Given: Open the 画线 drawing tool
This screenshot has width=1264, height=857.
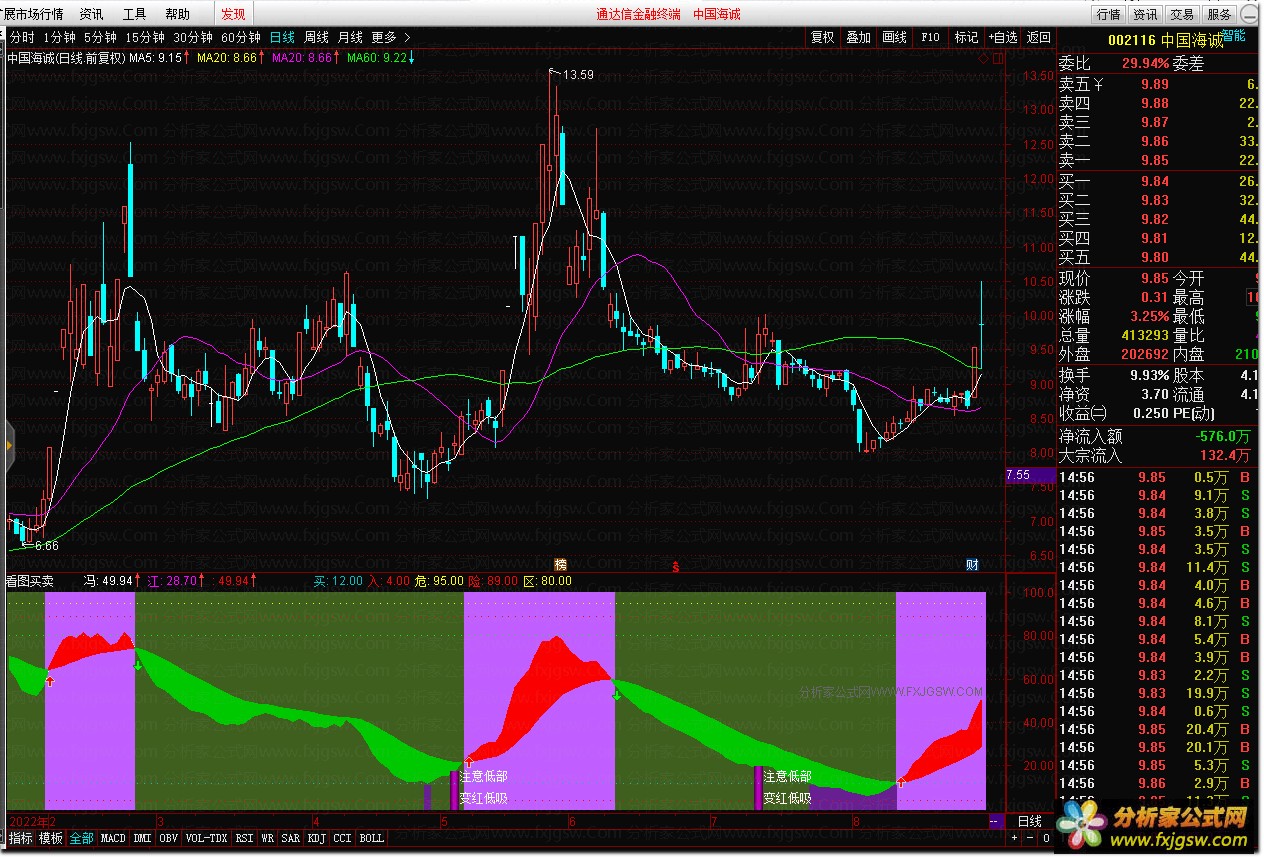Looking at the screenshot, I should click(x=894, y=37).
